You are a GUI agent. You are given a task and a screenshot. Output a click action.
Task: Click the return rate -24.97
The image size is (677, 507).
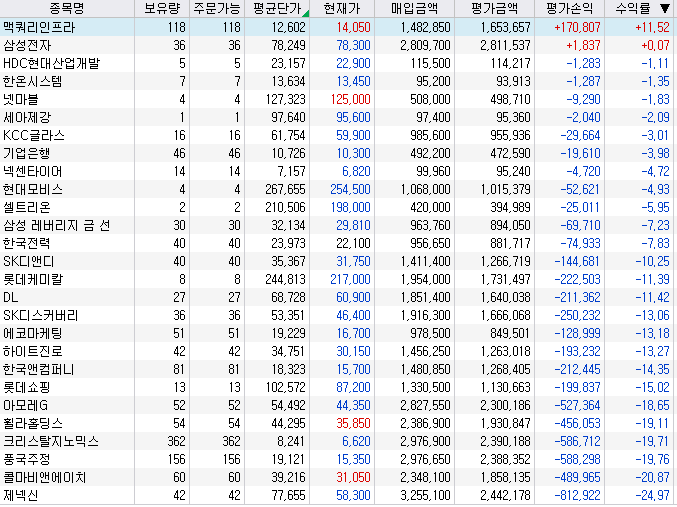tap(652, 495)
